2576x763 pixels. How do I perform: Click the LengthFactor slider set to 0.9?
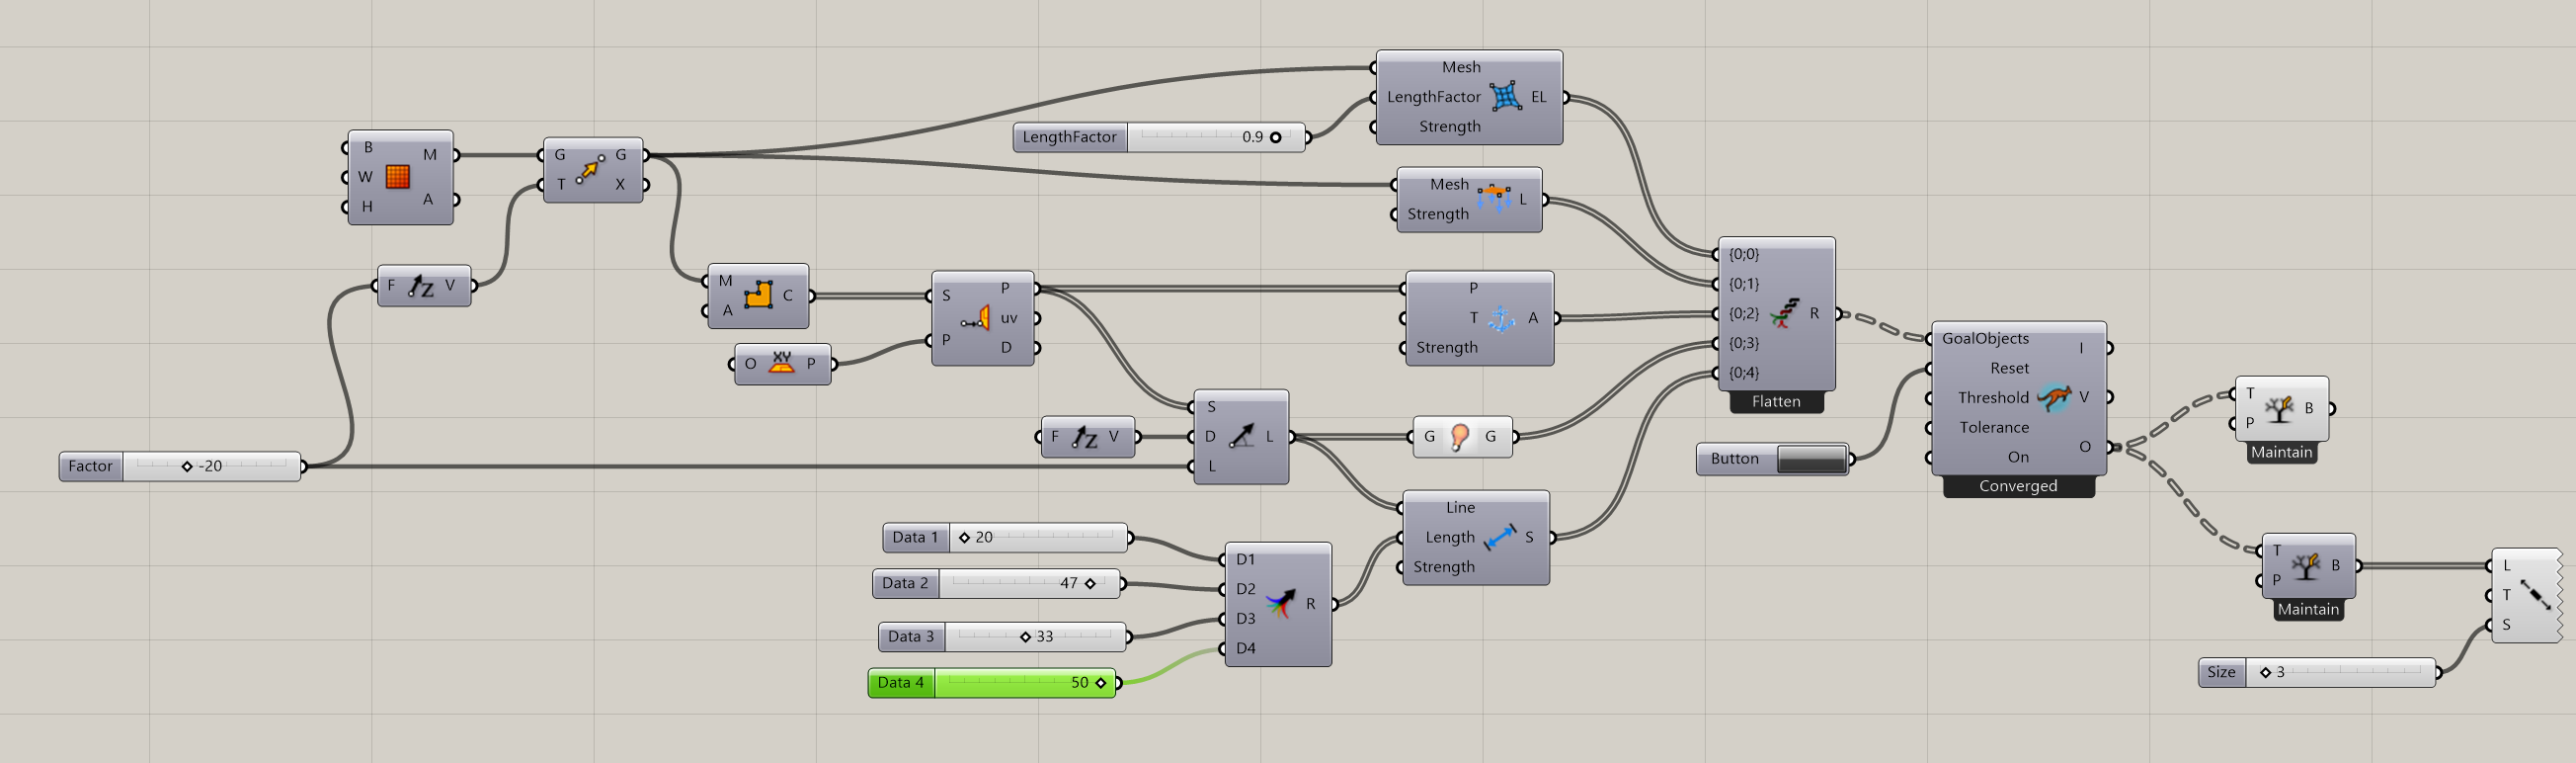(1159, 137)
